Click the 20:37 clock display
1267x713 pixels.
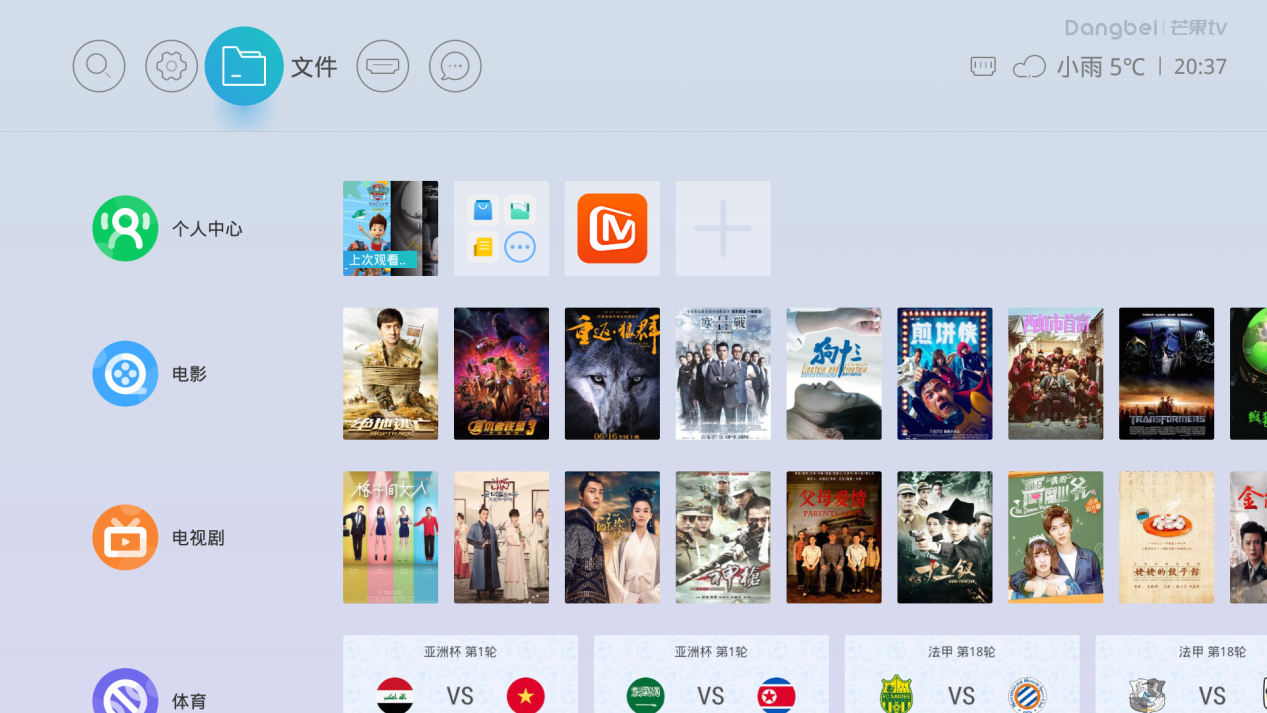1200,67
